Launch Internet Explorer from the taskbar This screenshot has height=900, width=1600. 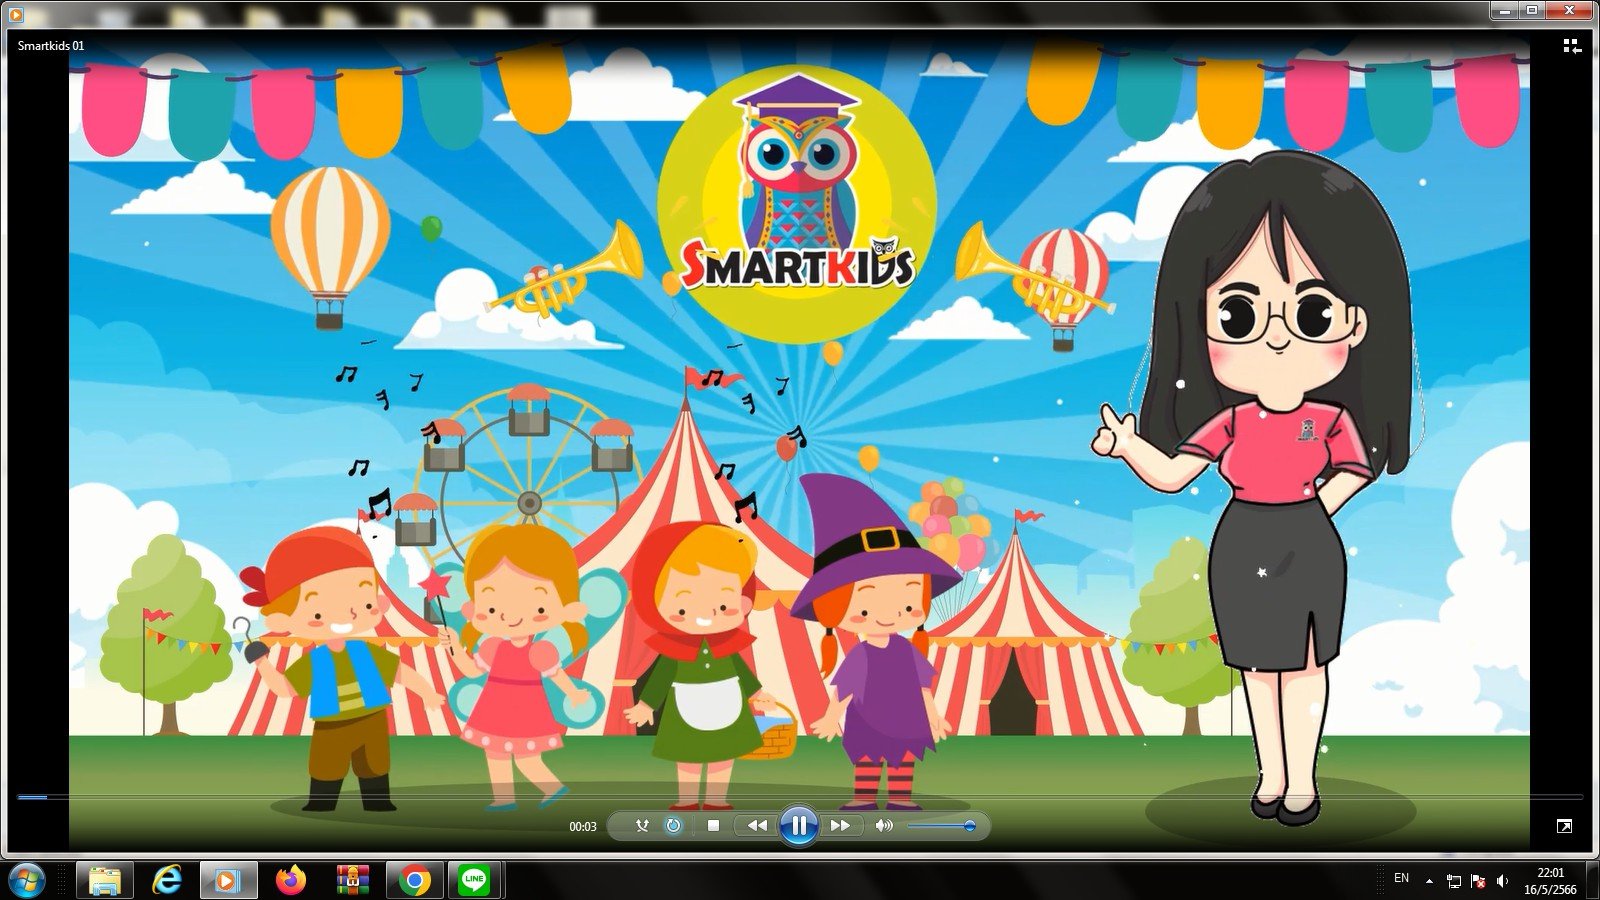pyautogui.click(x=167, y=880)
